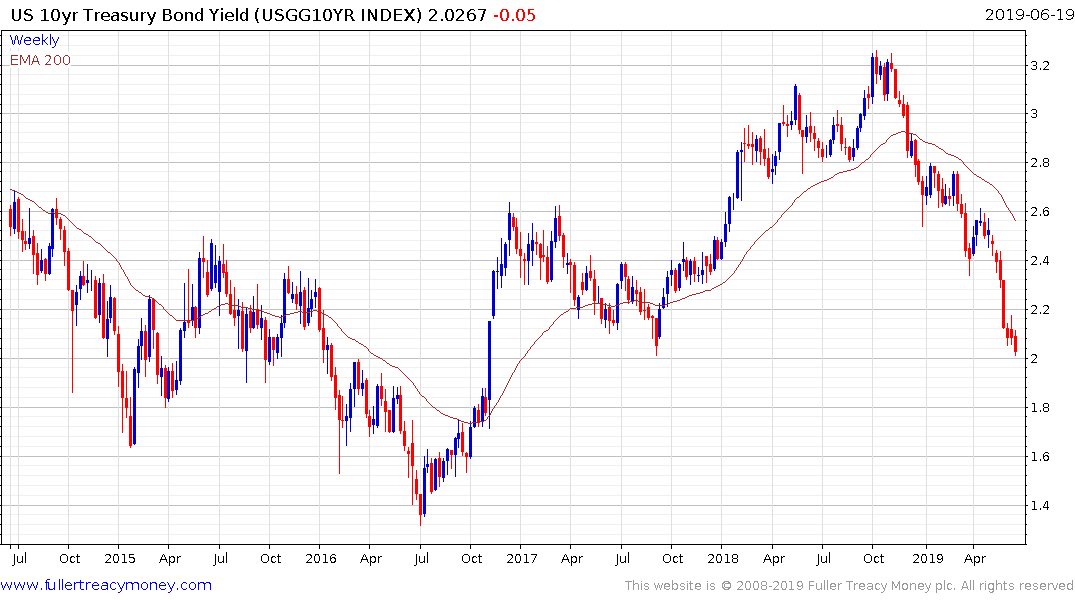Click the y-axis label 2

click(x=1035, y=359)
